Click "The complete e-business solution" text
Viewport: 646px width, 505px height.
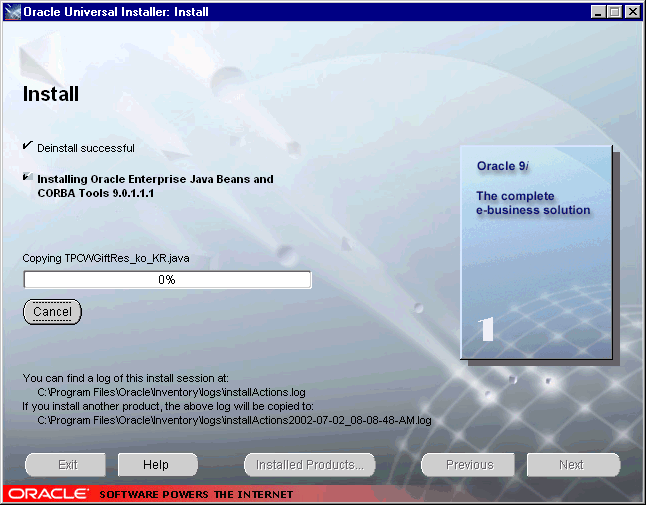[533, 203]
